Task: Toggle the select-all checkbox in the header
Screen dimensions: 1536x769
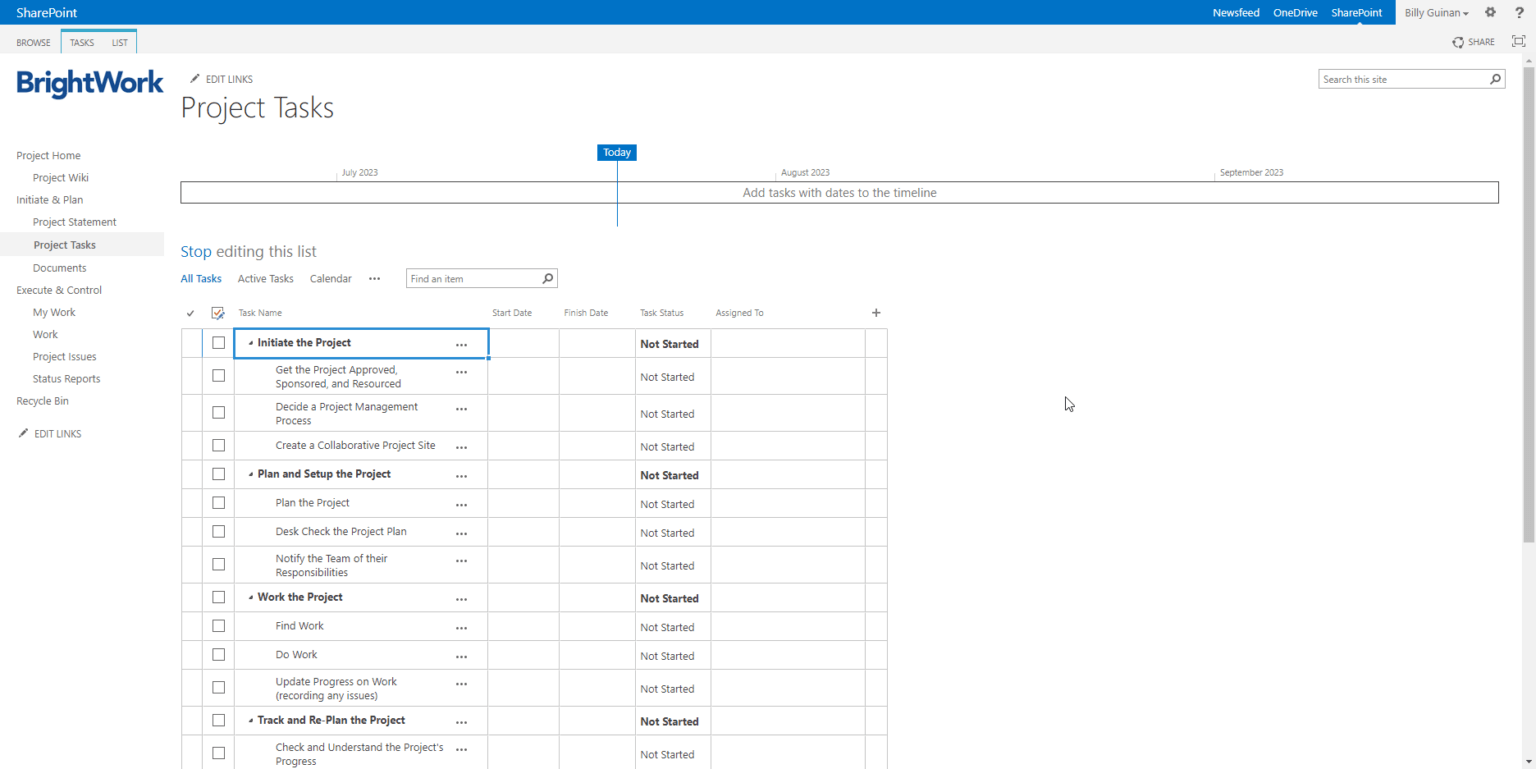Action: (217, 312)
